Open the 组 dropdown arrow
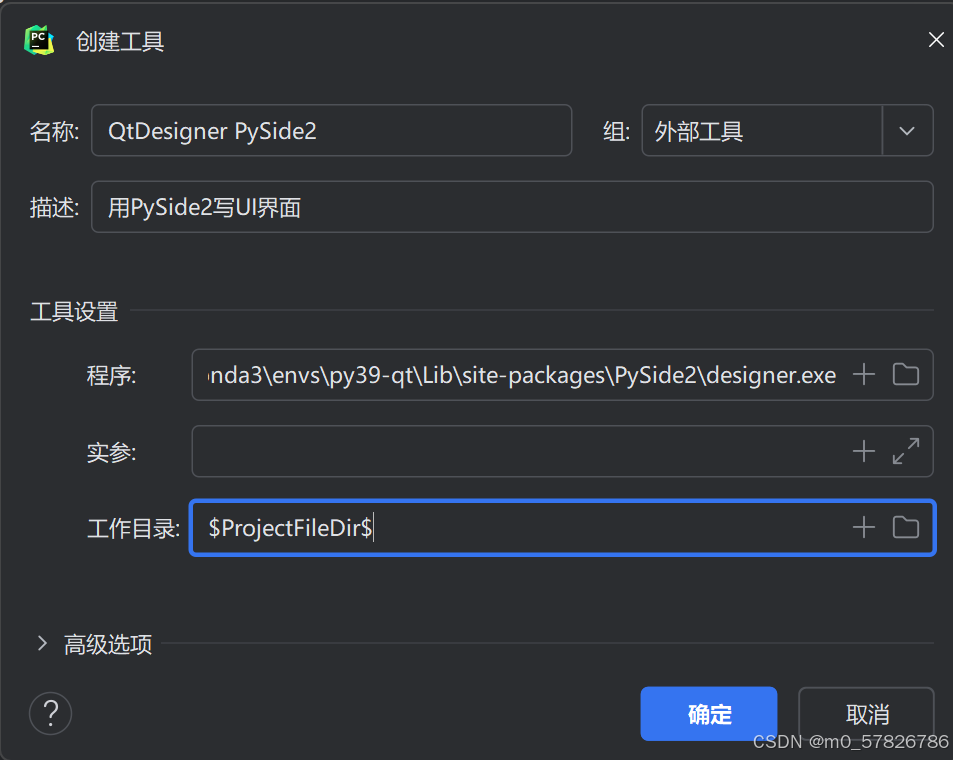This screenshot has height=760, width=953. point(907,131)
